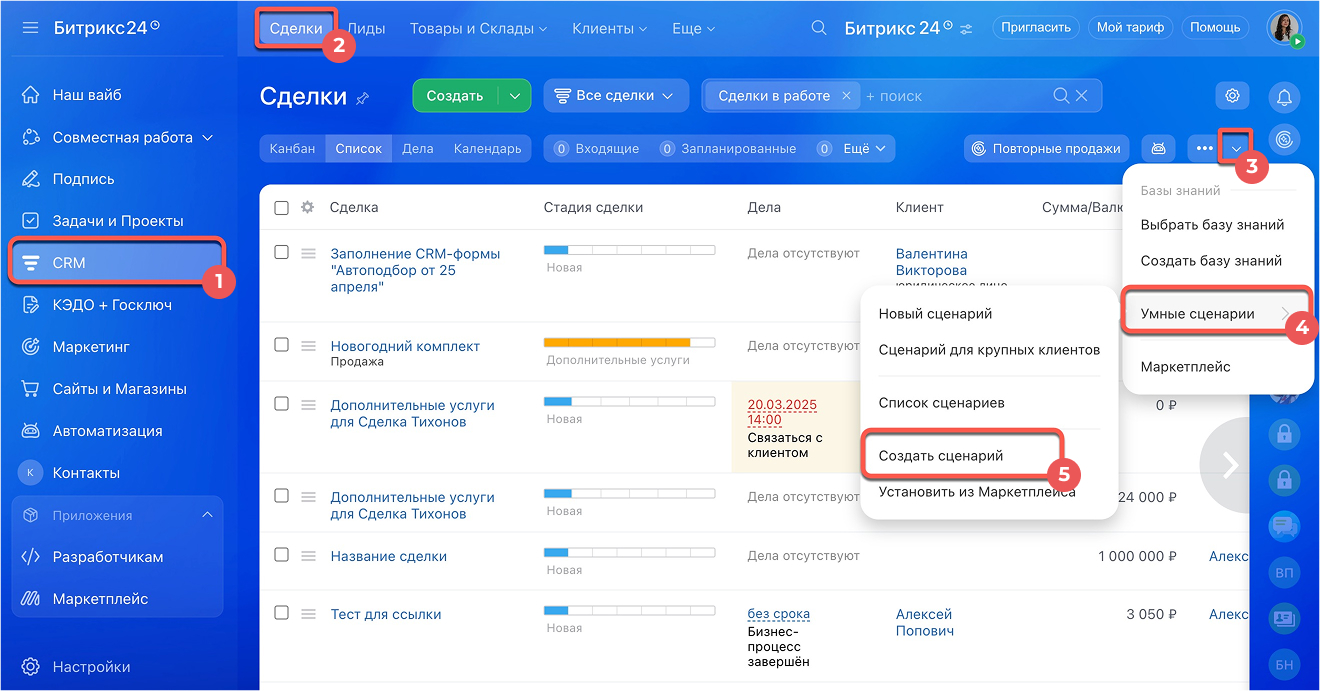The width and height of the screenshot is (1320, 691).
Task: Select the checkbox for Название сделки row
Action: (x=281, y=554)
